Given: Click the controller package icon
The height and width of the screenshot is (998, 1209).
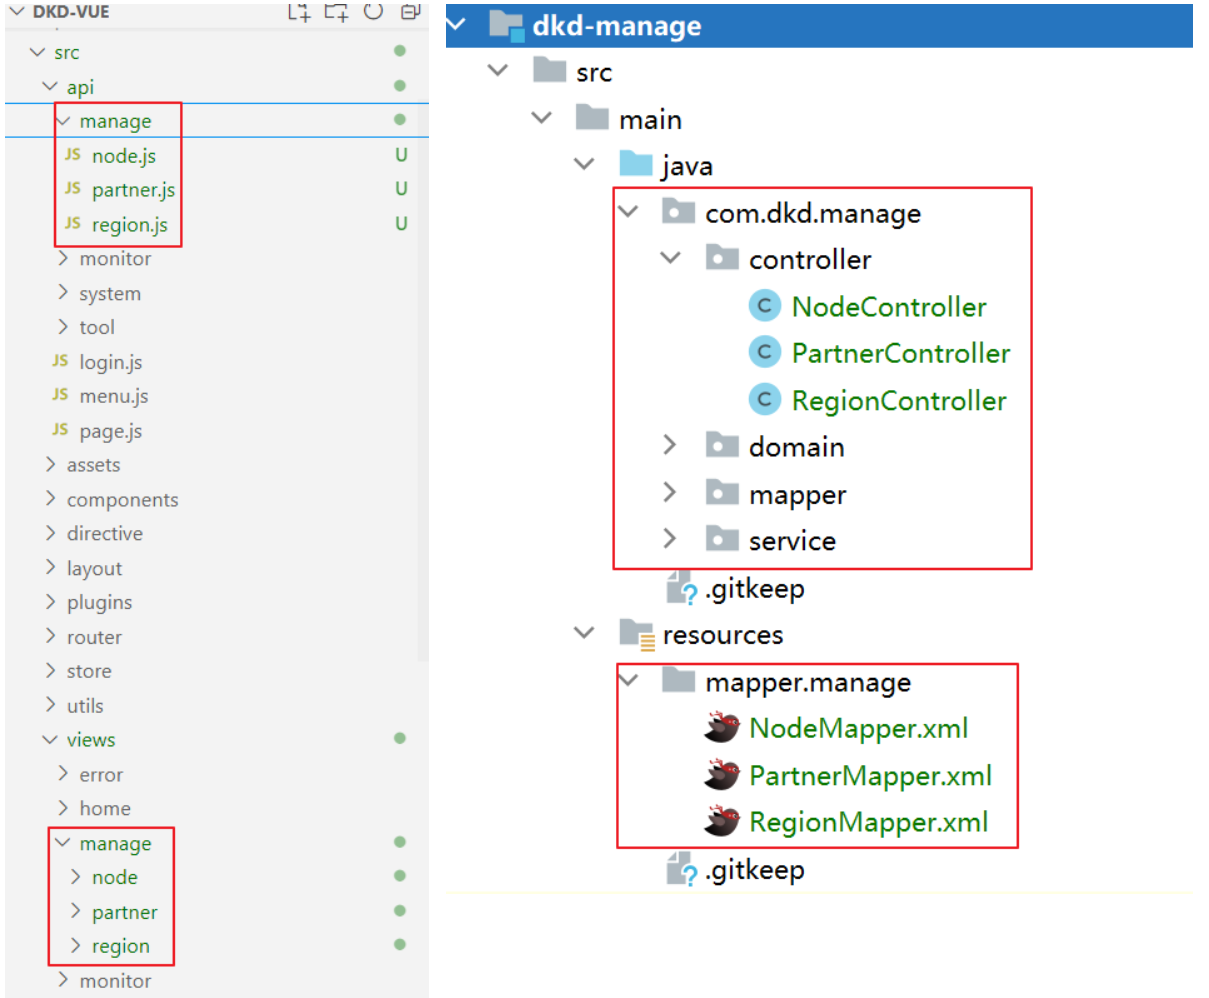Looking at the screenshot, I should tap(722, 258).
